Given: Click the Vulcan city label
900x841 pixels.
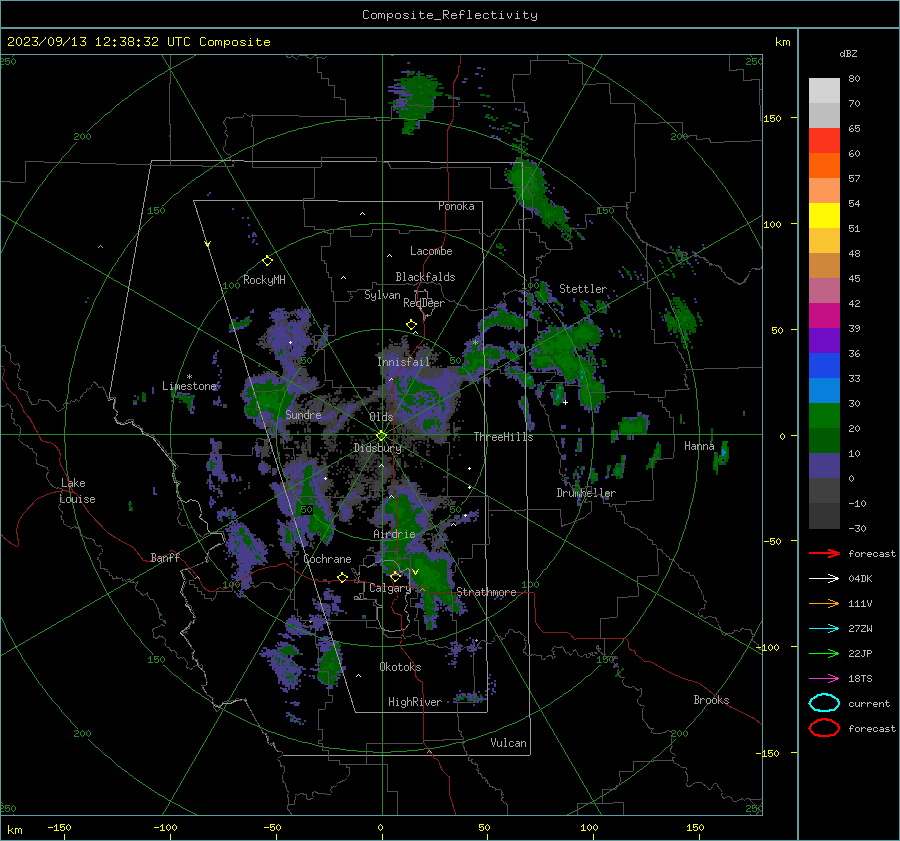Looking at the screenshot, I should coord(509,743).
